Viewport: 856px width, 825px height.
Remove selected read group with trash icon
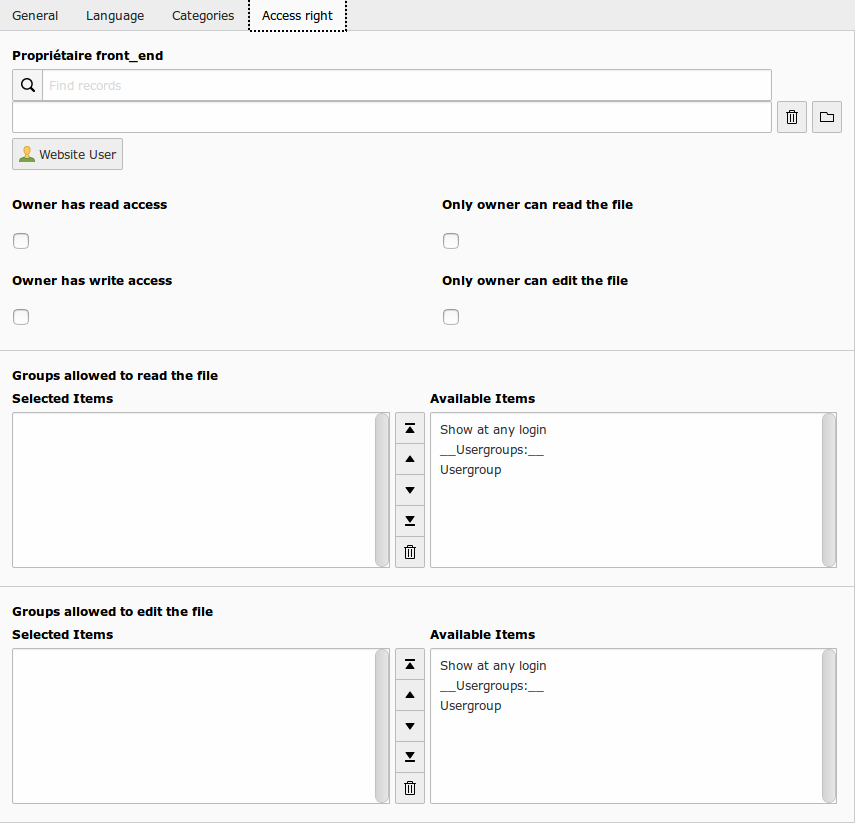(x=410, y=552)
